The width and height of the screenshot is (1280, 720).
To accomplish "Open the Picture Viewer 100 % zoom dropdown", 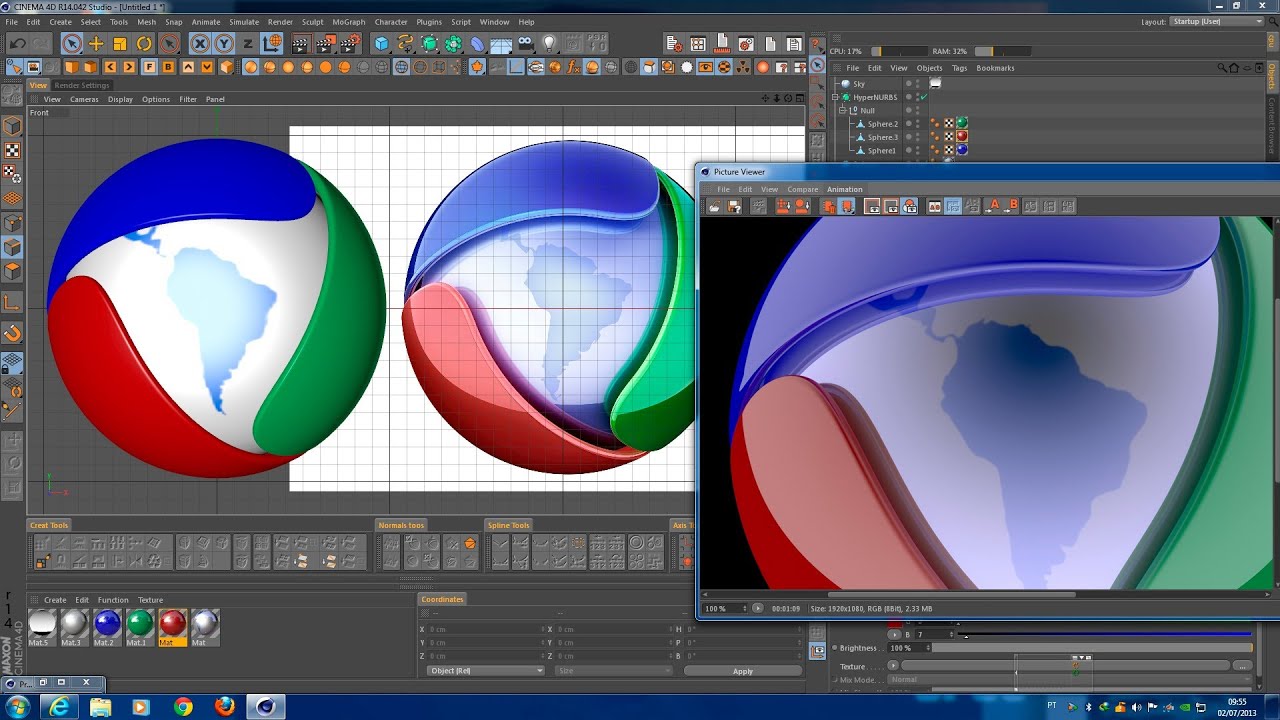I will pos(726,608).
